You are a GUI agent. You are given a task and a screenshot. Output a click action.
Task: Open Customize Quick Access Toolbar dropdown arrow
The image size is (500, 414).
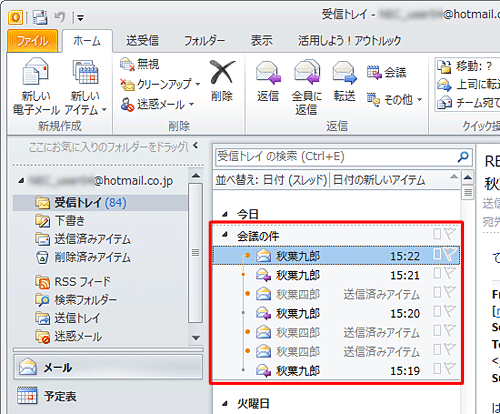(x=80, y=18)
